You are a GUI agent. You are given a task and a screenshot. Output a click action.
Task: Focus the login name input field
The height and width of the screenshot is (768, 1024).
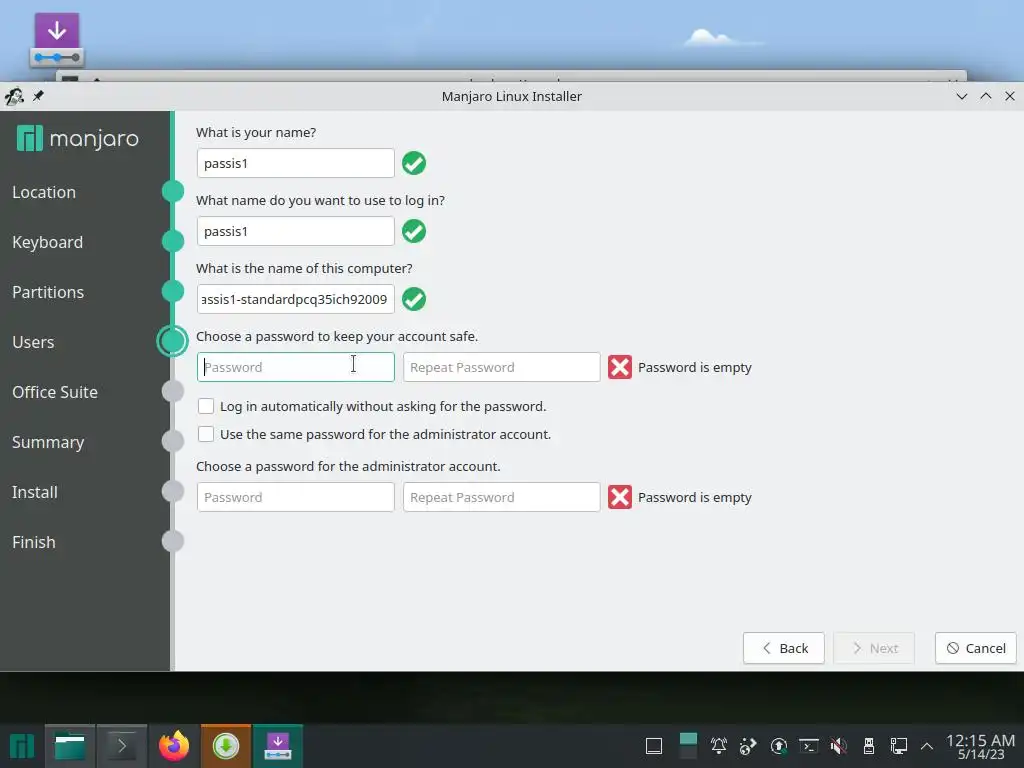(x=296, y=231)
